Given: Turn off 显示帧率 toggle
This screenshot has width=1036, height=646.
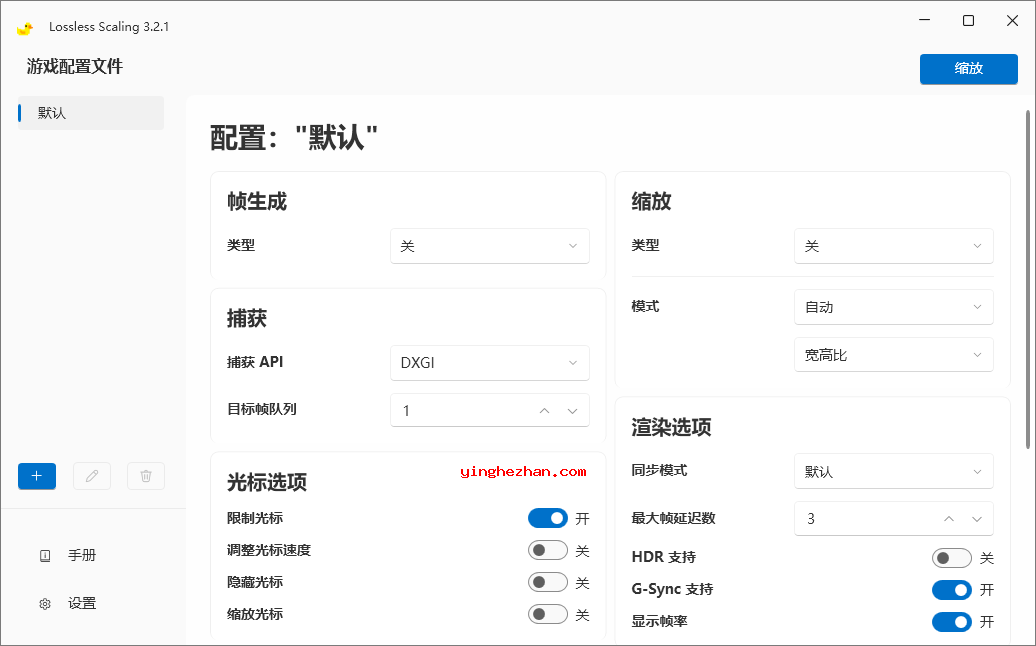Looking at the screenshot, I should (952, 622).
